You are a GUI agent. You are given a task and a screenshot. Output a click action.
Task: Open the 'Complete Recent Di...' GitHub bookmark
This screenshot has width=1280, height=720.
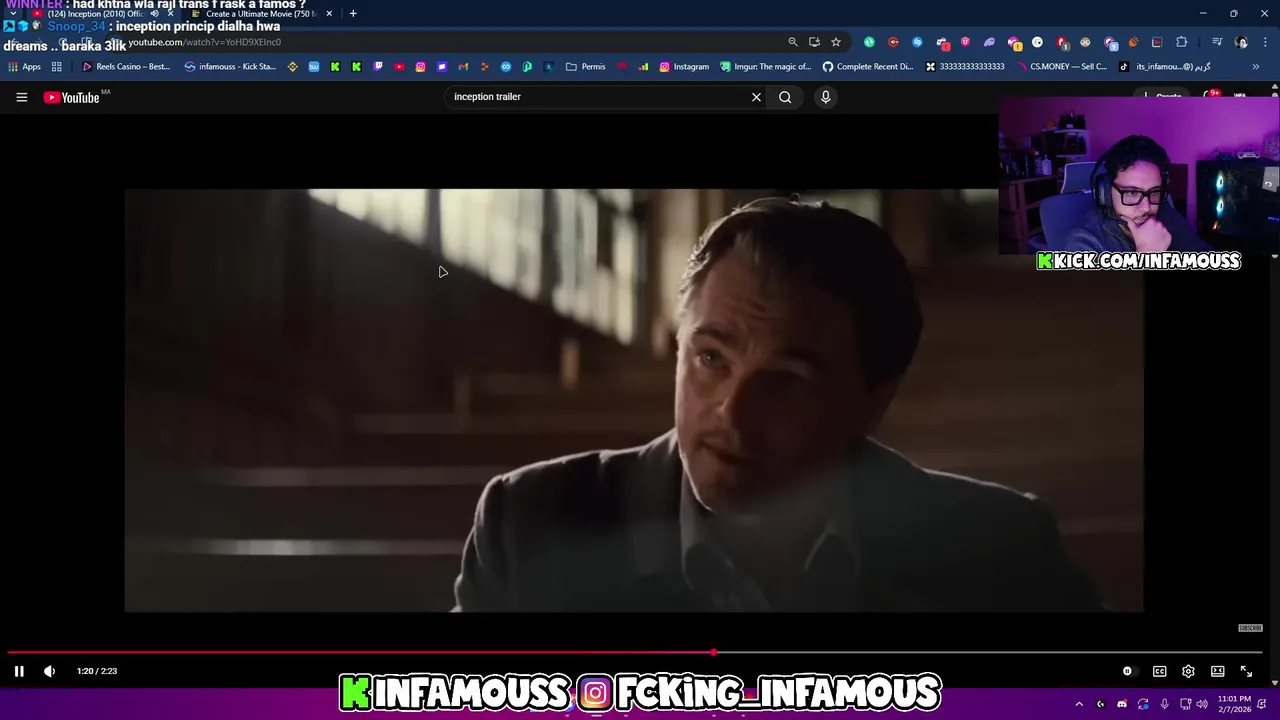868,67
